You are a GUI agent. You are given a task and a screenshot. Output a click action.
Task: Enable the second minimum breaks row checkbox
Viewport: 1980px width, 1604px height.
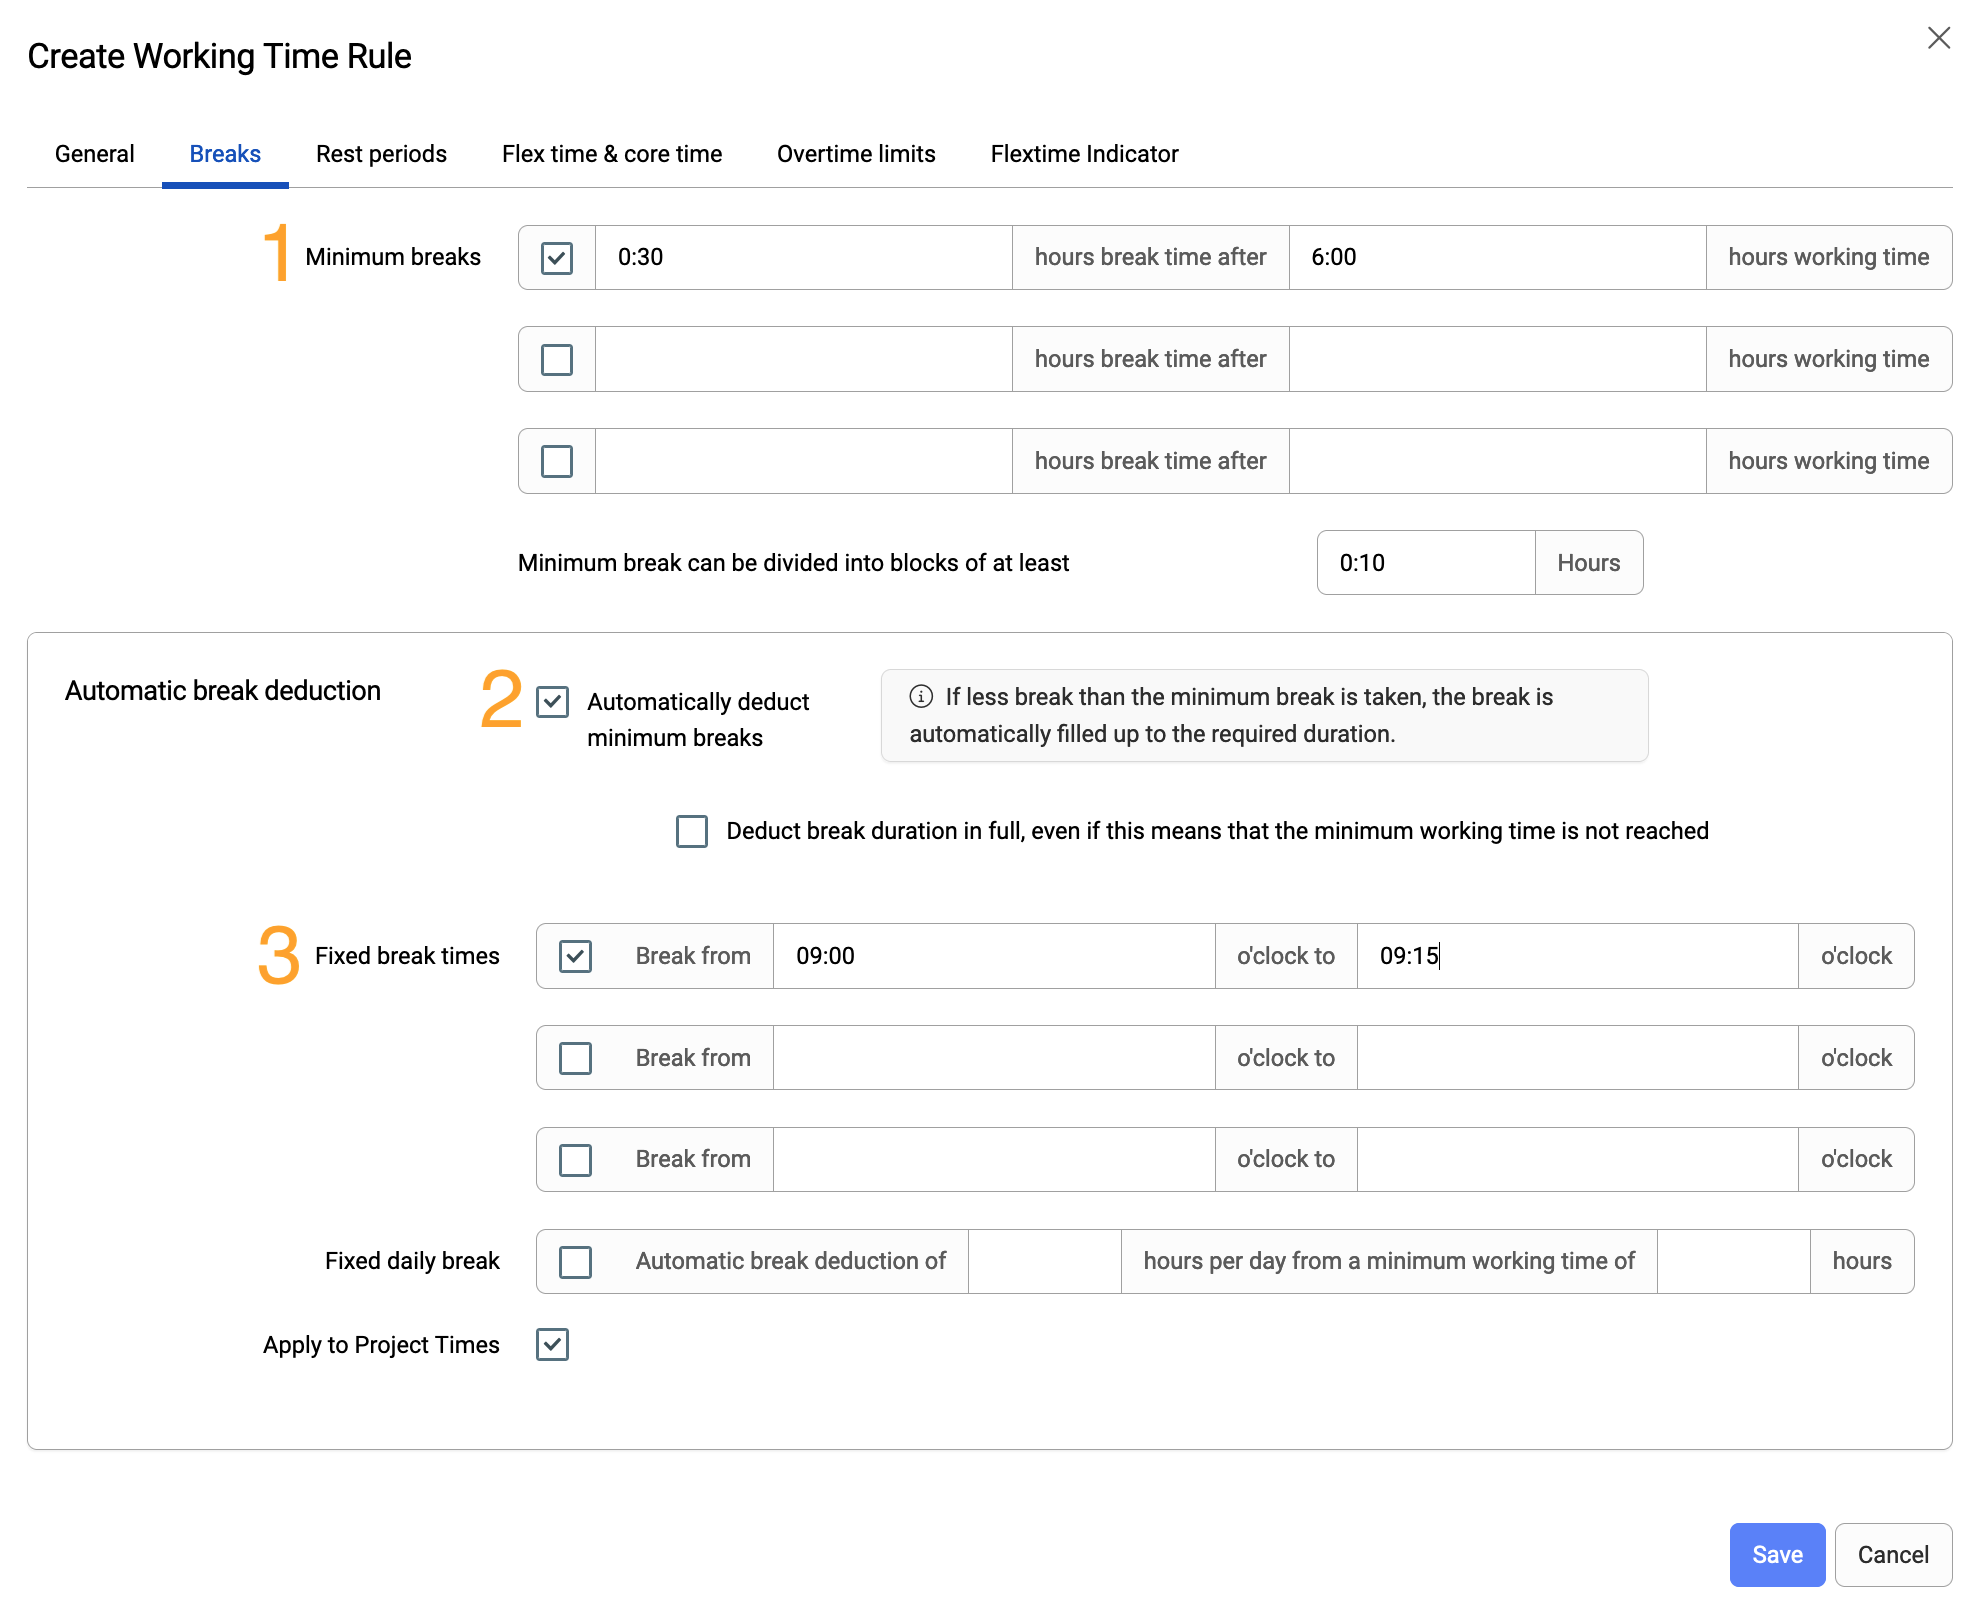[x=557, y=360]
